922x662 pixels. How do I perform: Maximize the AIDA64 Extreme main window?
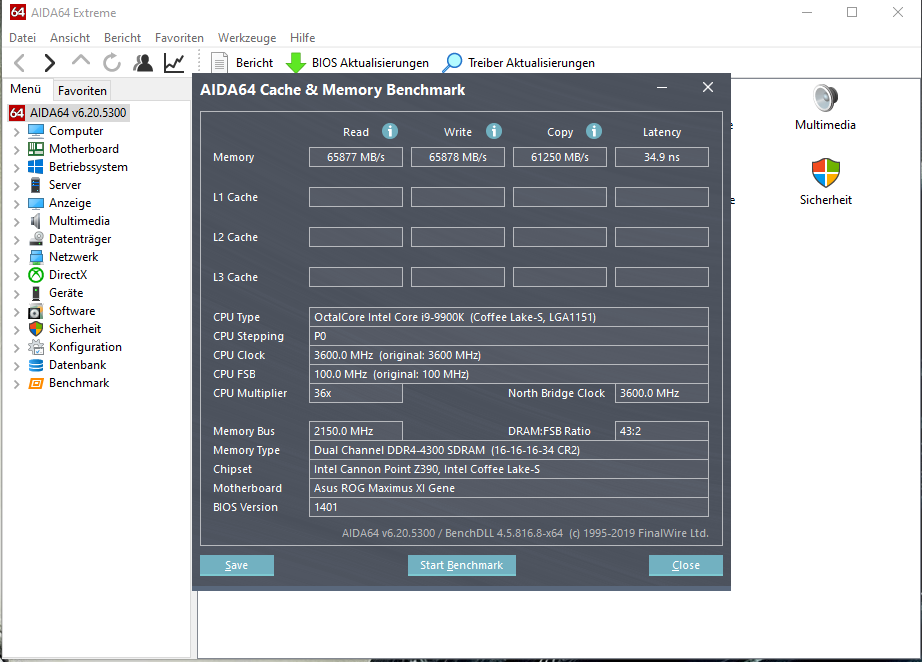coord(852,12)
